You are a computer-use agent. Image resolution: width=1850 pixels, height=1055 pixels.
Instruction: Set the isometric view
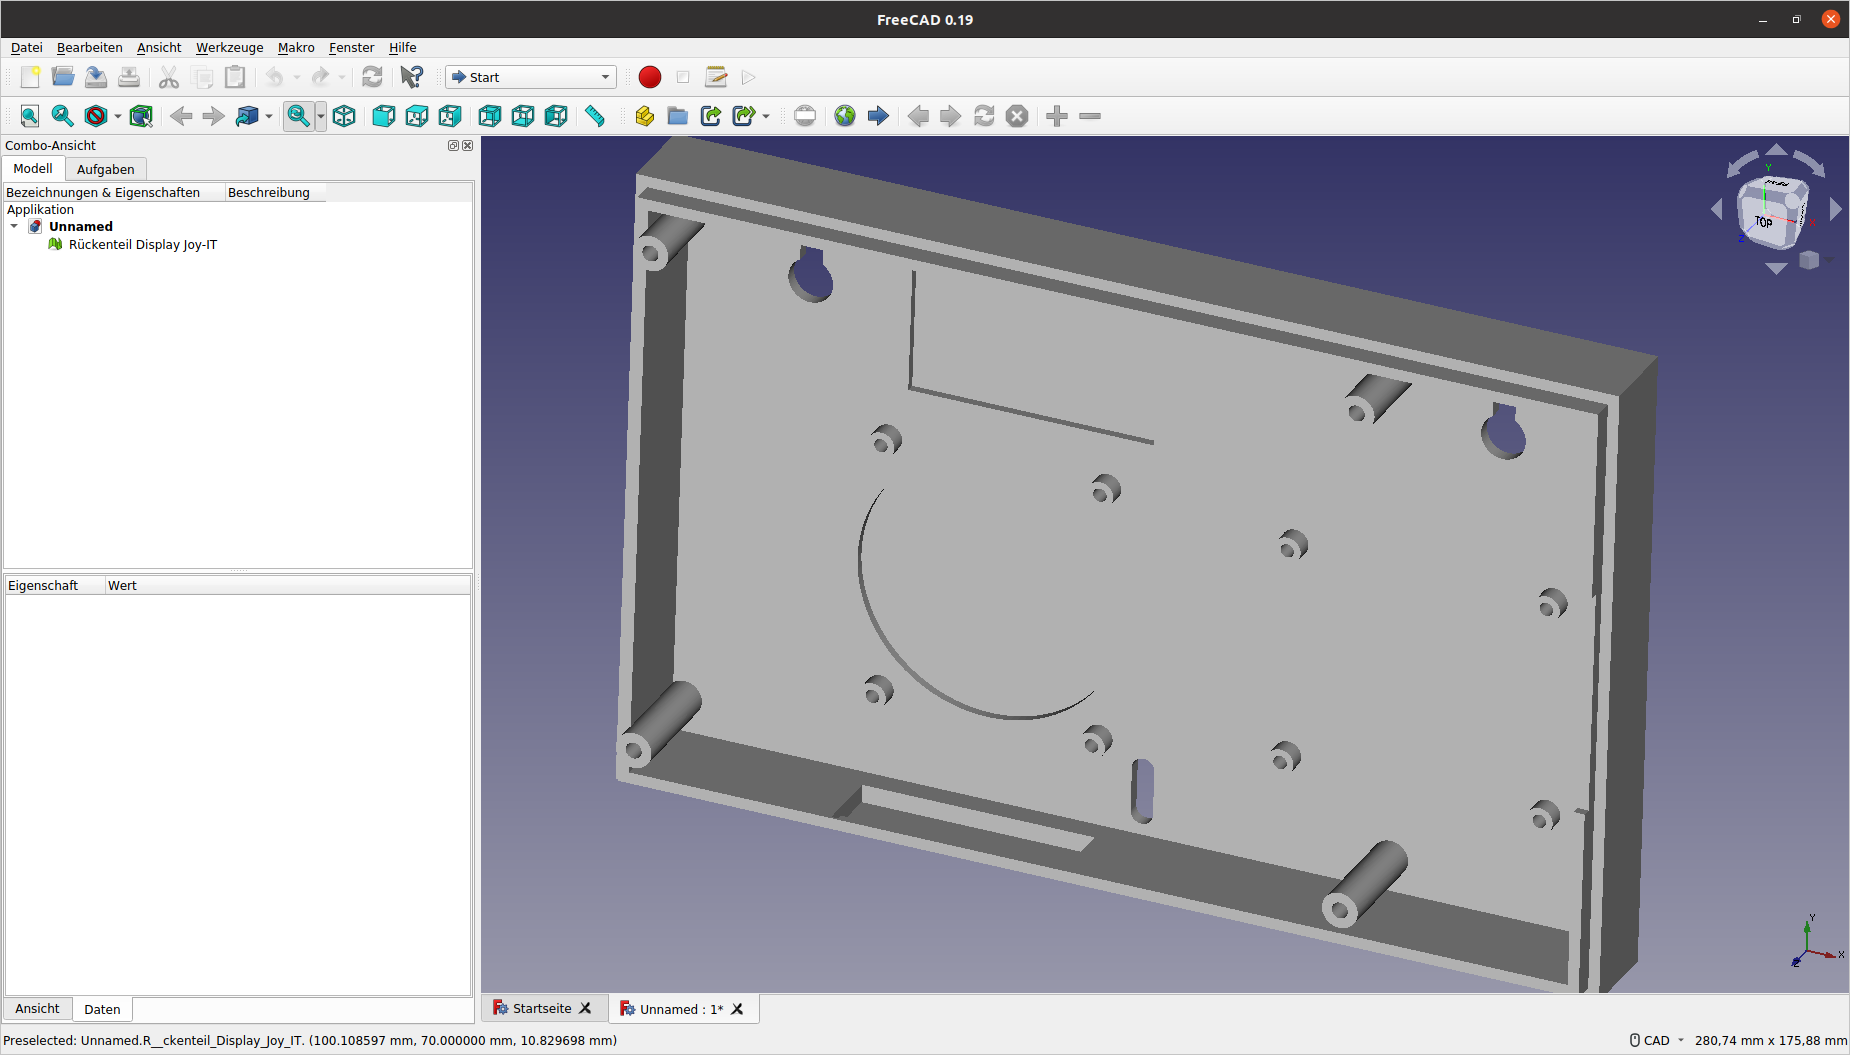[x=344, y=116]
